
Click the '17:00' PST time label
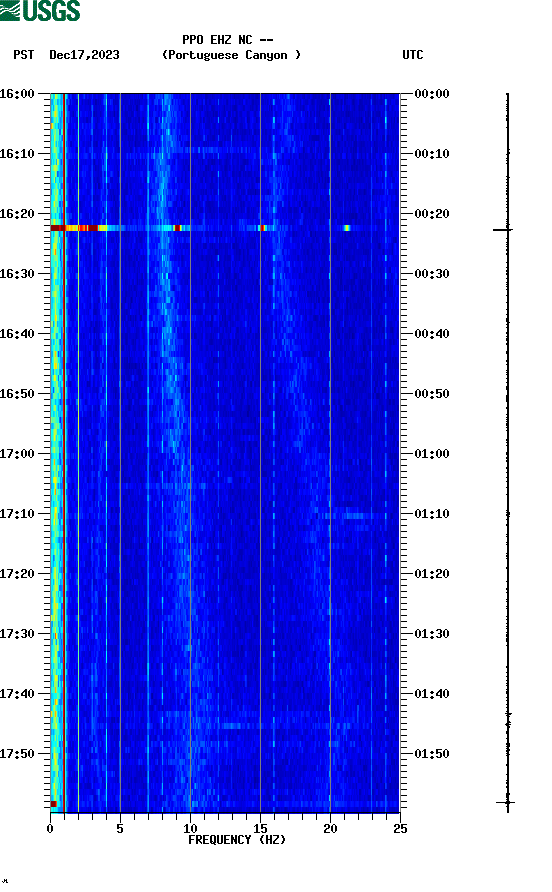click(17, 454)
